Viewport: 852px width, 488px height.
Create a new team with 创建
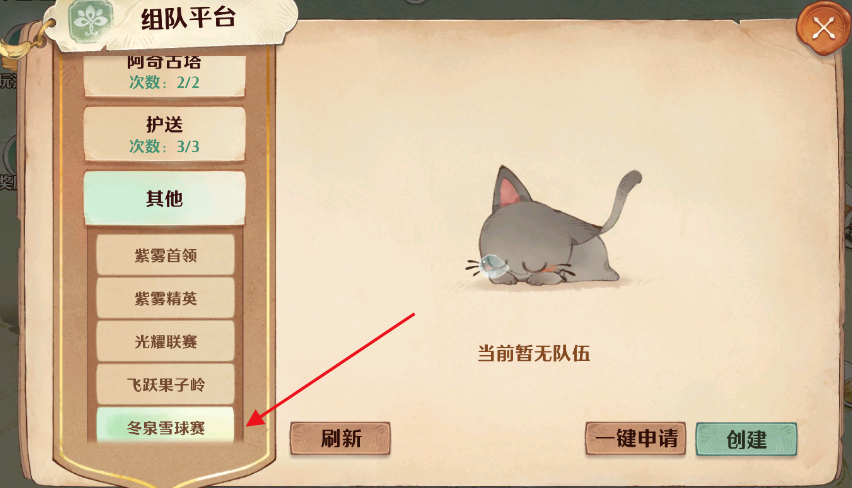747,439
